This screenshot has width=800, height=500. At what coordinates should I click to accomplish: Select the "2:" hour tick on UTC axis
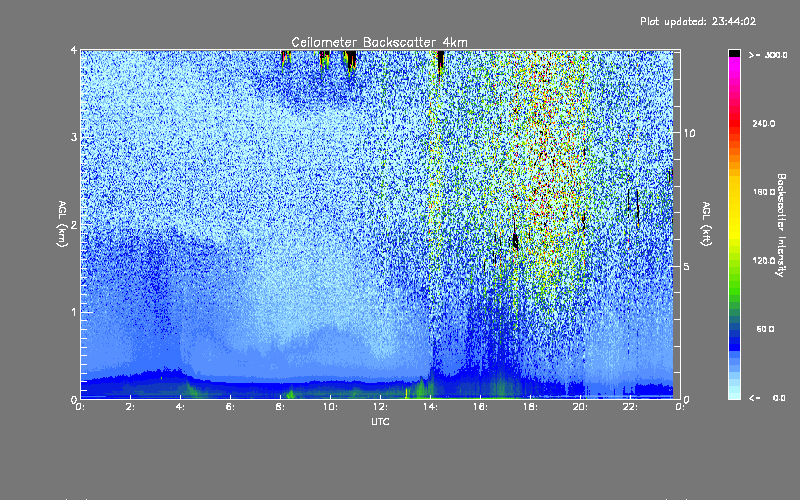coord(131,407)
